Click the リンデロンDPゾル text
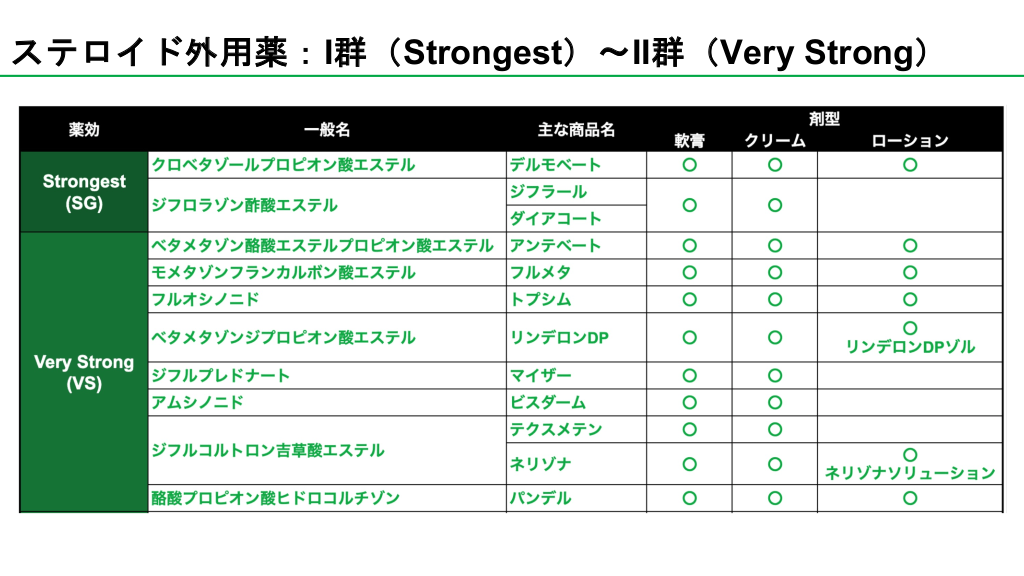This screenshot has width=1024, height=576. [909, 347]
